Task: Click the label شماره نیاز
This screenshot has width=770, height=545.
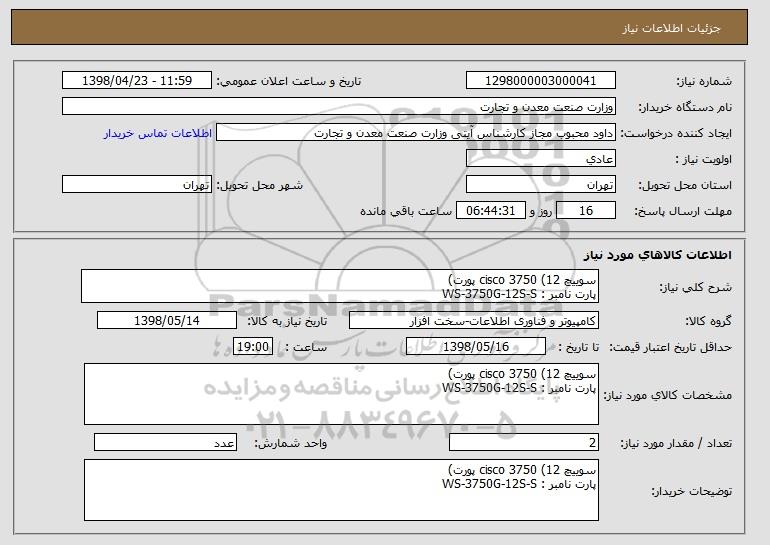Action: tap(704, 81)
